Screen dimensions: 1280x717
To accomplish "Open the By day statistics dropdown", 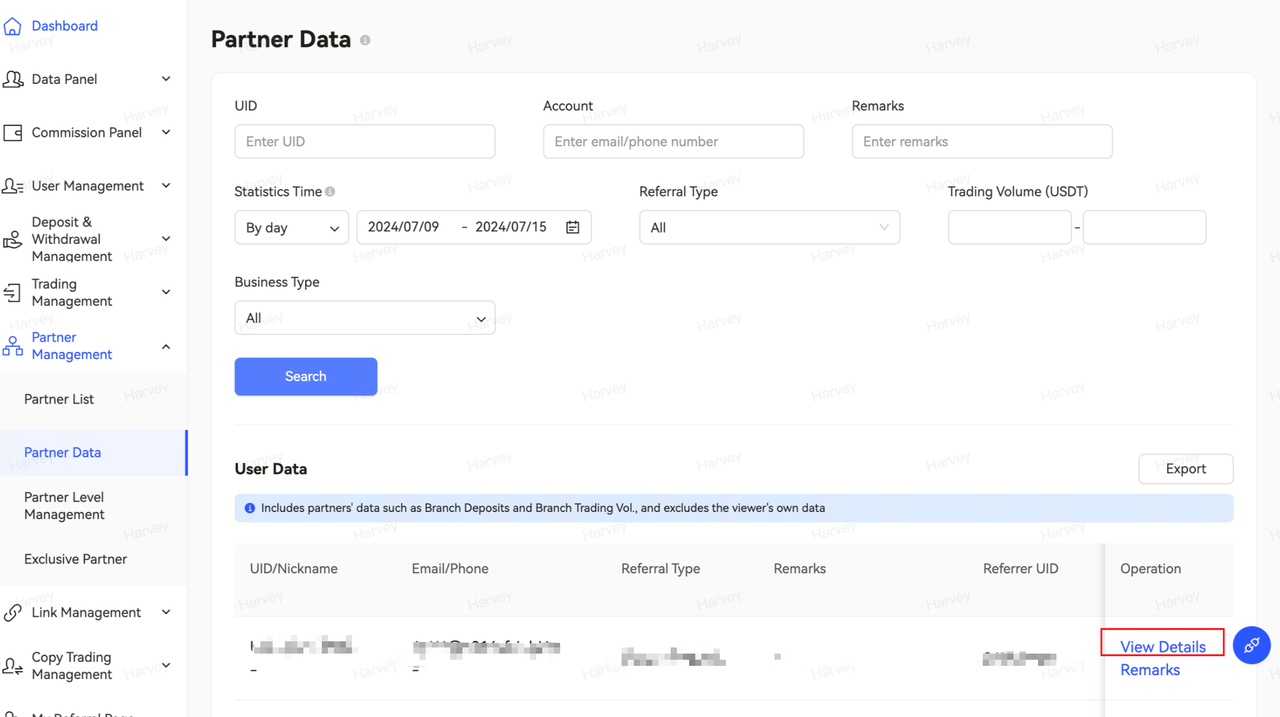I will point(292,228).
